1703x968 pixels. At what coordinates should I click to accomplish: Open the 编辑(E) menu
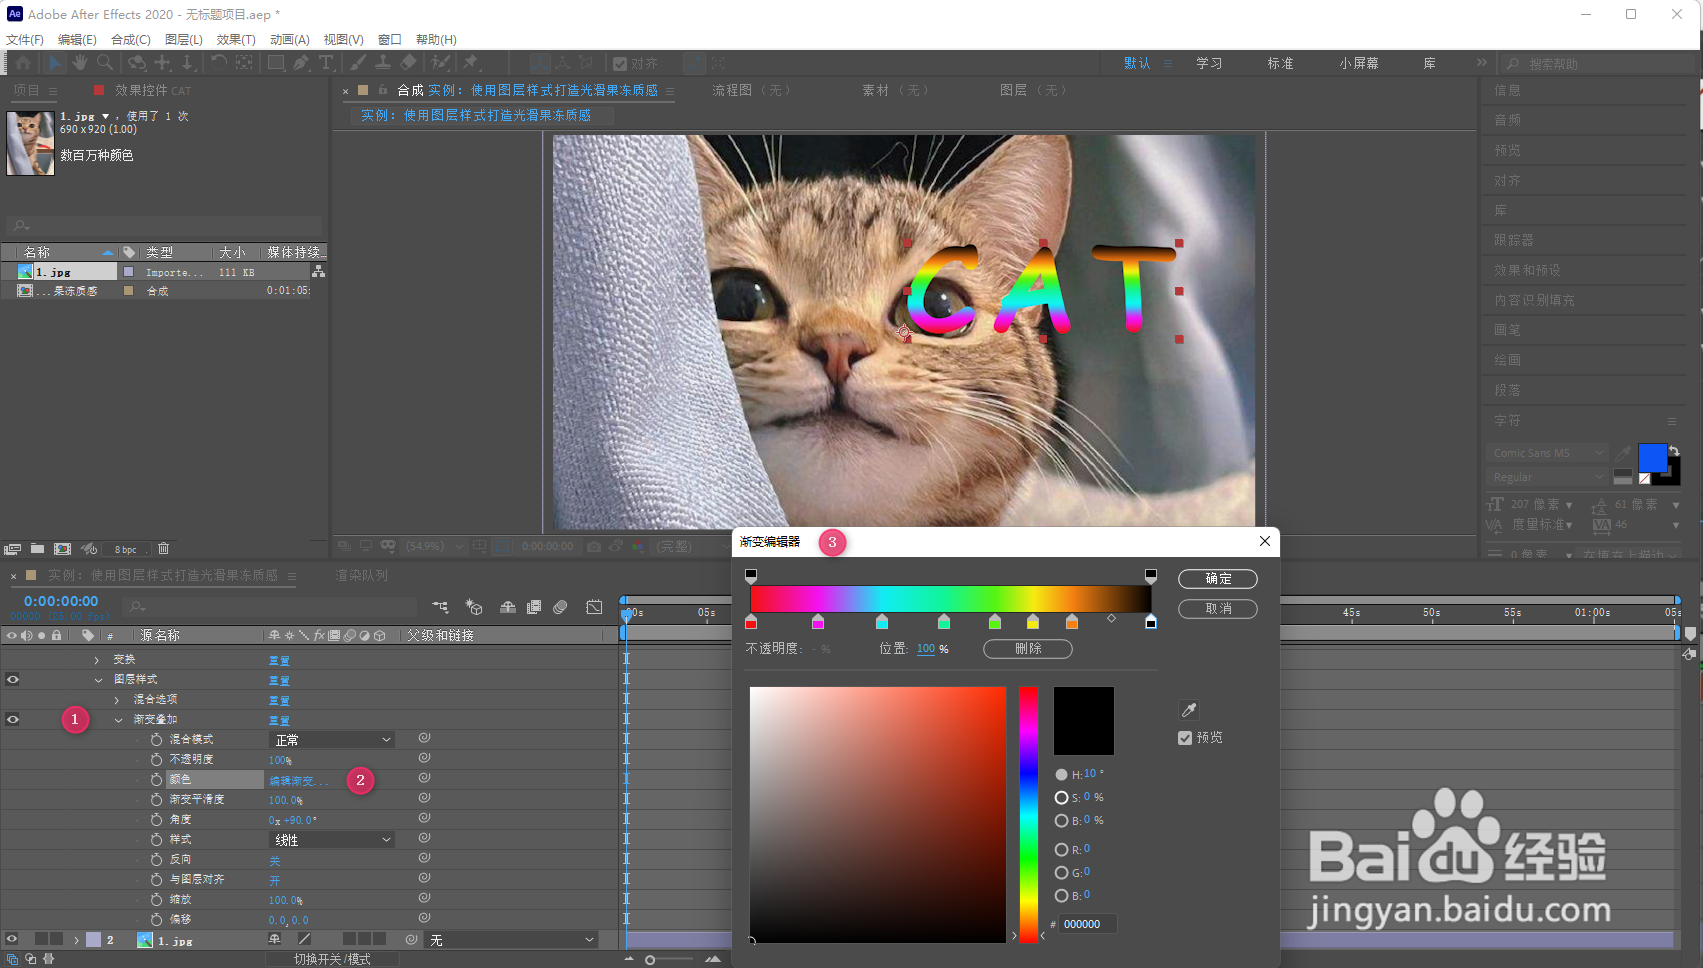(77, 40)
